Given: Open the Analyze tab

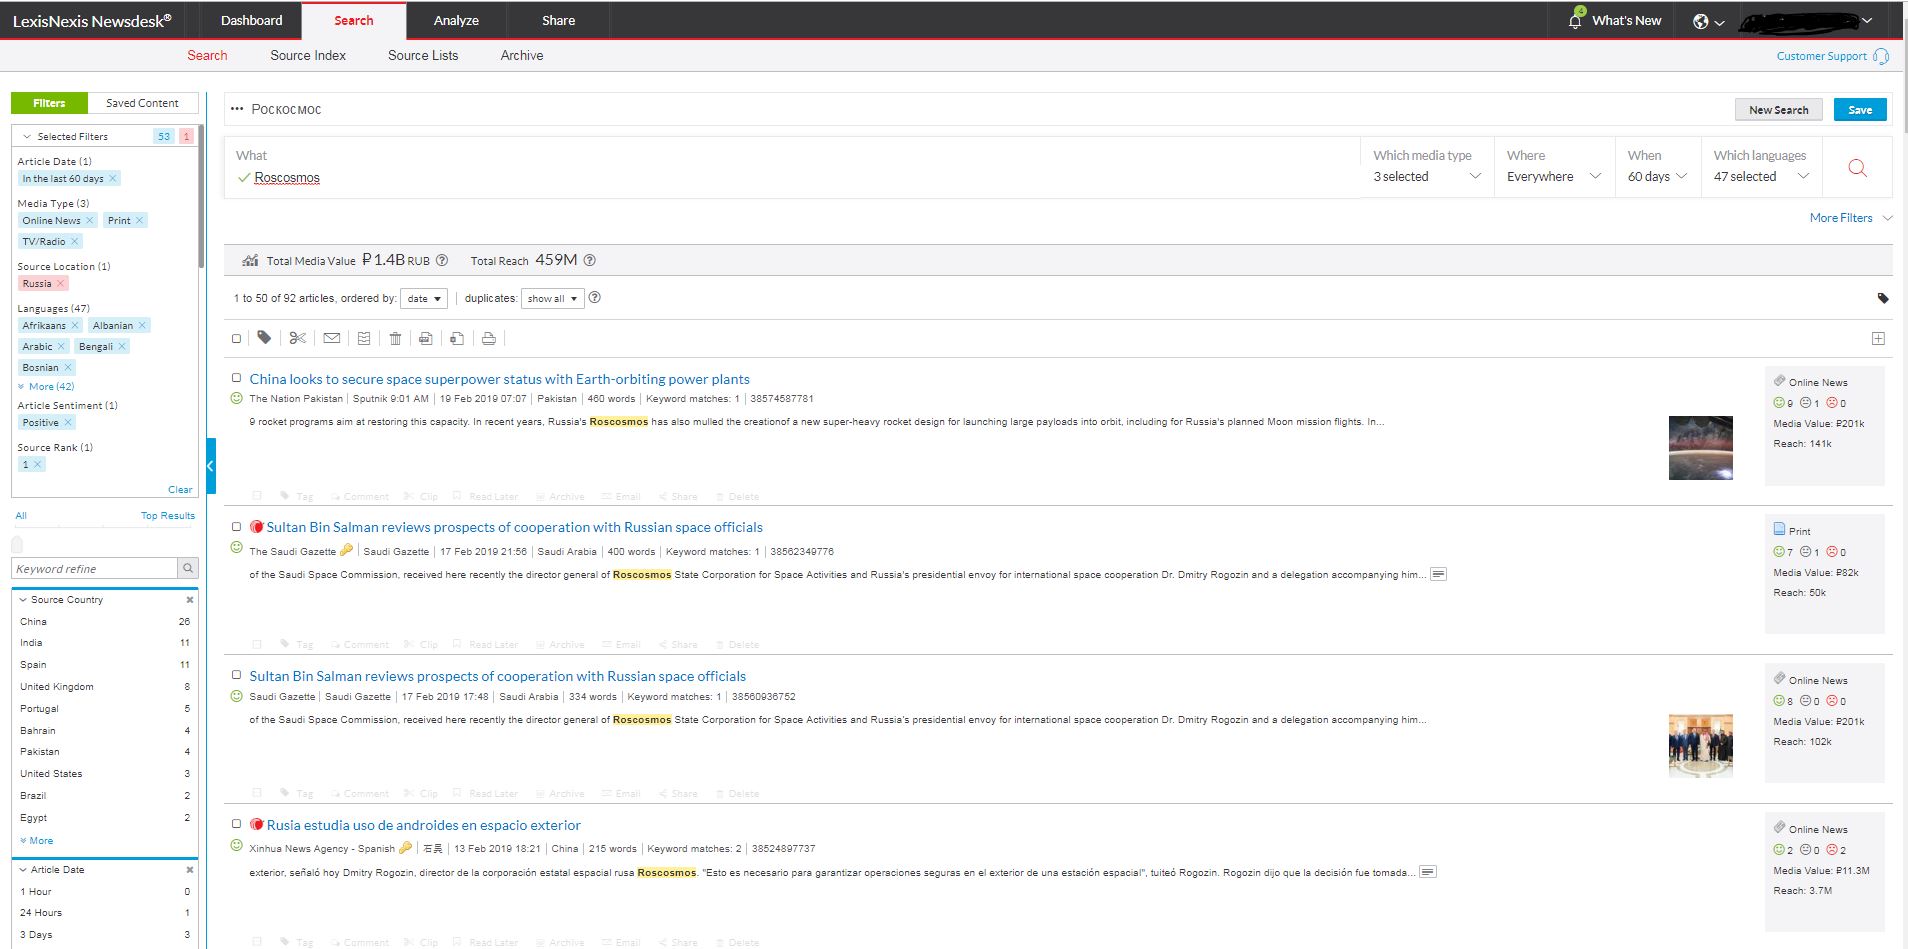Looking at the screenshot, I should (x=456, y=20).
